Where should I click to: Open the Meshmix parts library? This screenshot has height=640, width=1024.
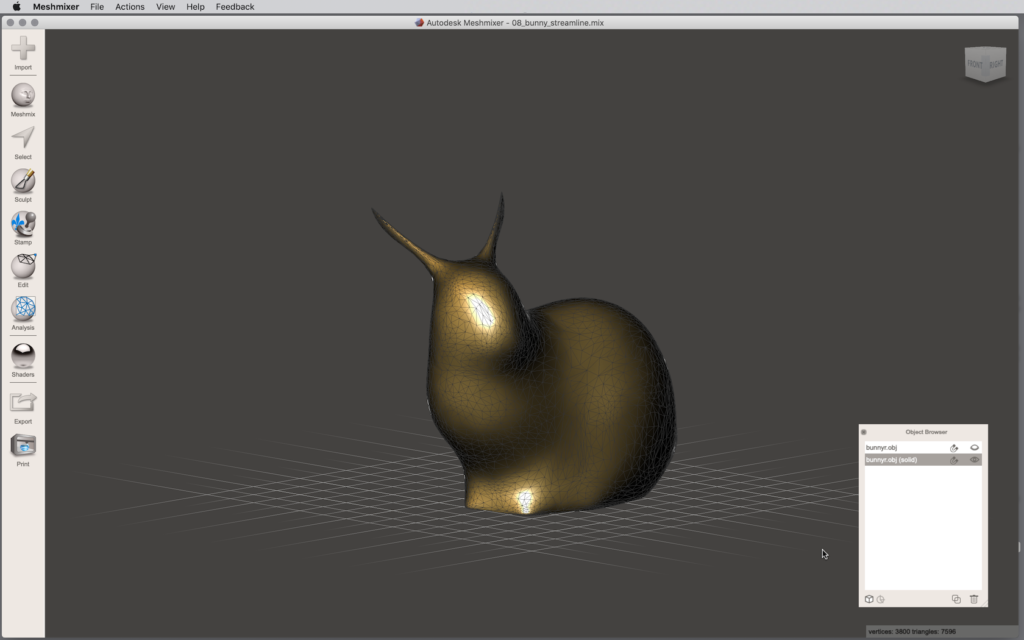22,96
